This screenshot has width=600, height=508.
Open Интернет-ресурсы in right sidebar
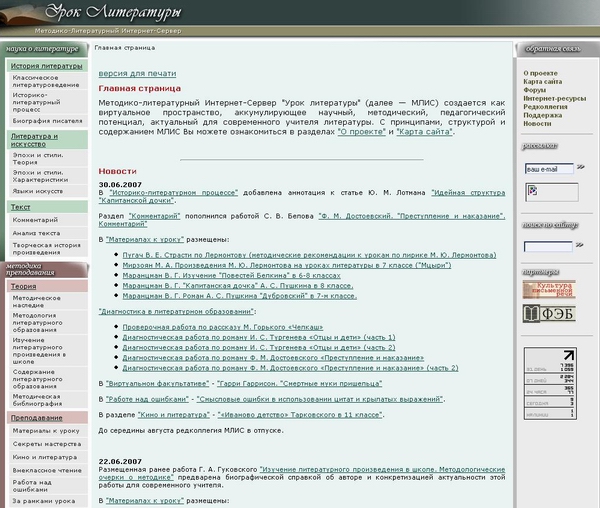(x=554, y=98)
